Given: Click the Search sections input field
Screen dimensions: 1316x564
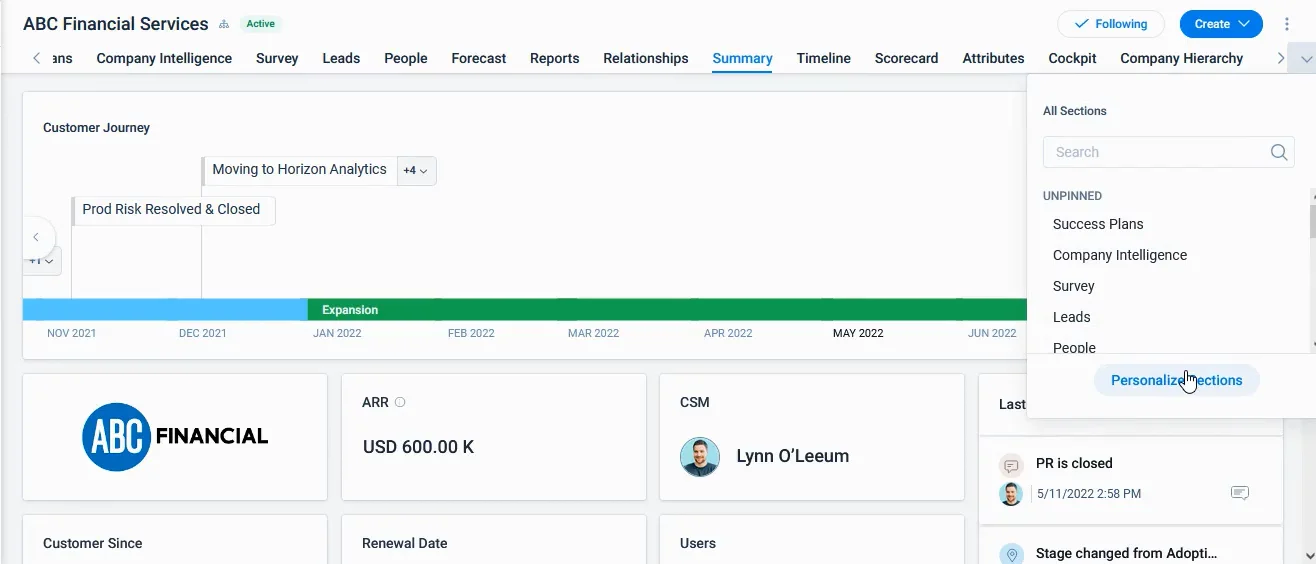Looking at the screenshot, I should (x=1168, y=152).
